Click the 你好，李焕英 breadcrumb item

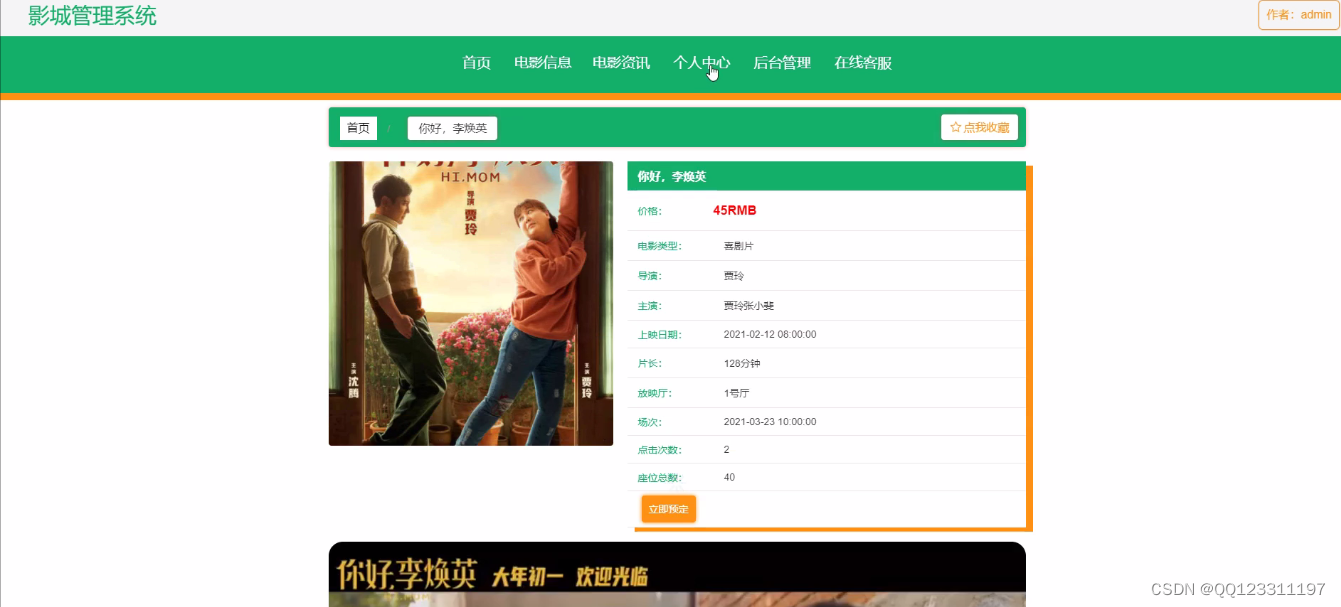(x=452, y=128)
